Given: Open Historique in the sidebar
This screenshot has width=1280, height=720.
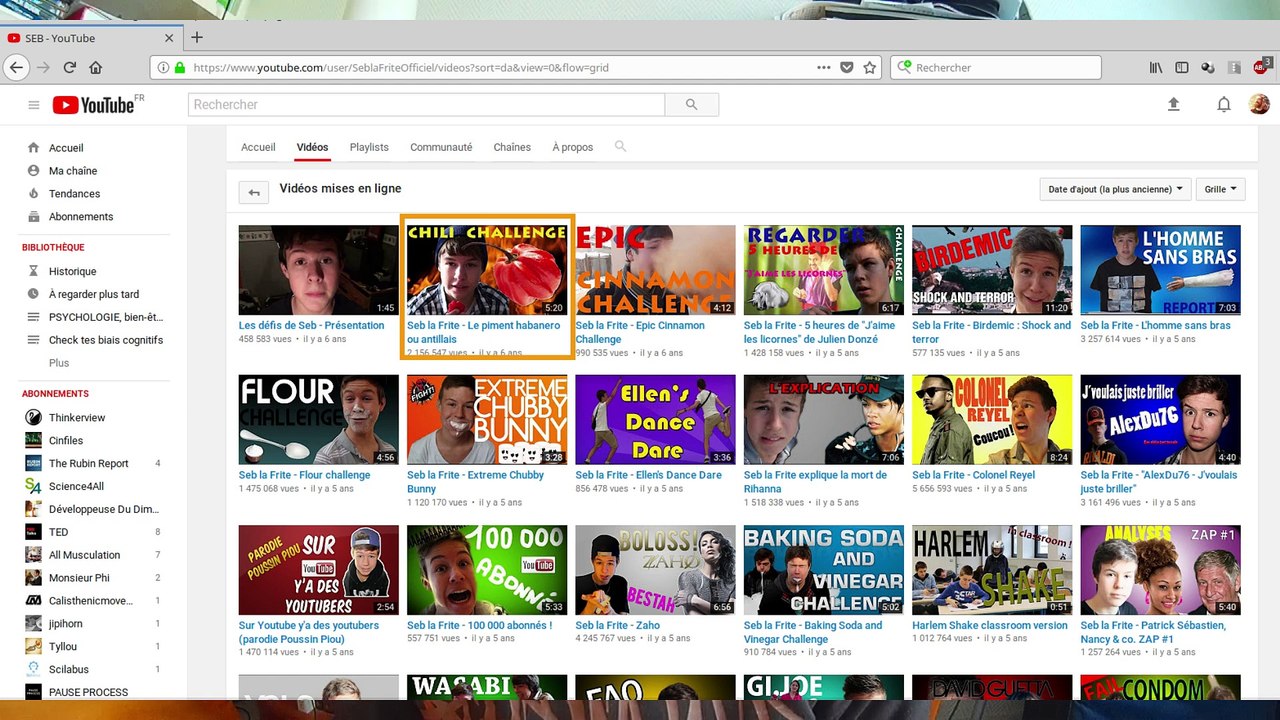Looking at the screenshot, I should (x=72, y=272).
